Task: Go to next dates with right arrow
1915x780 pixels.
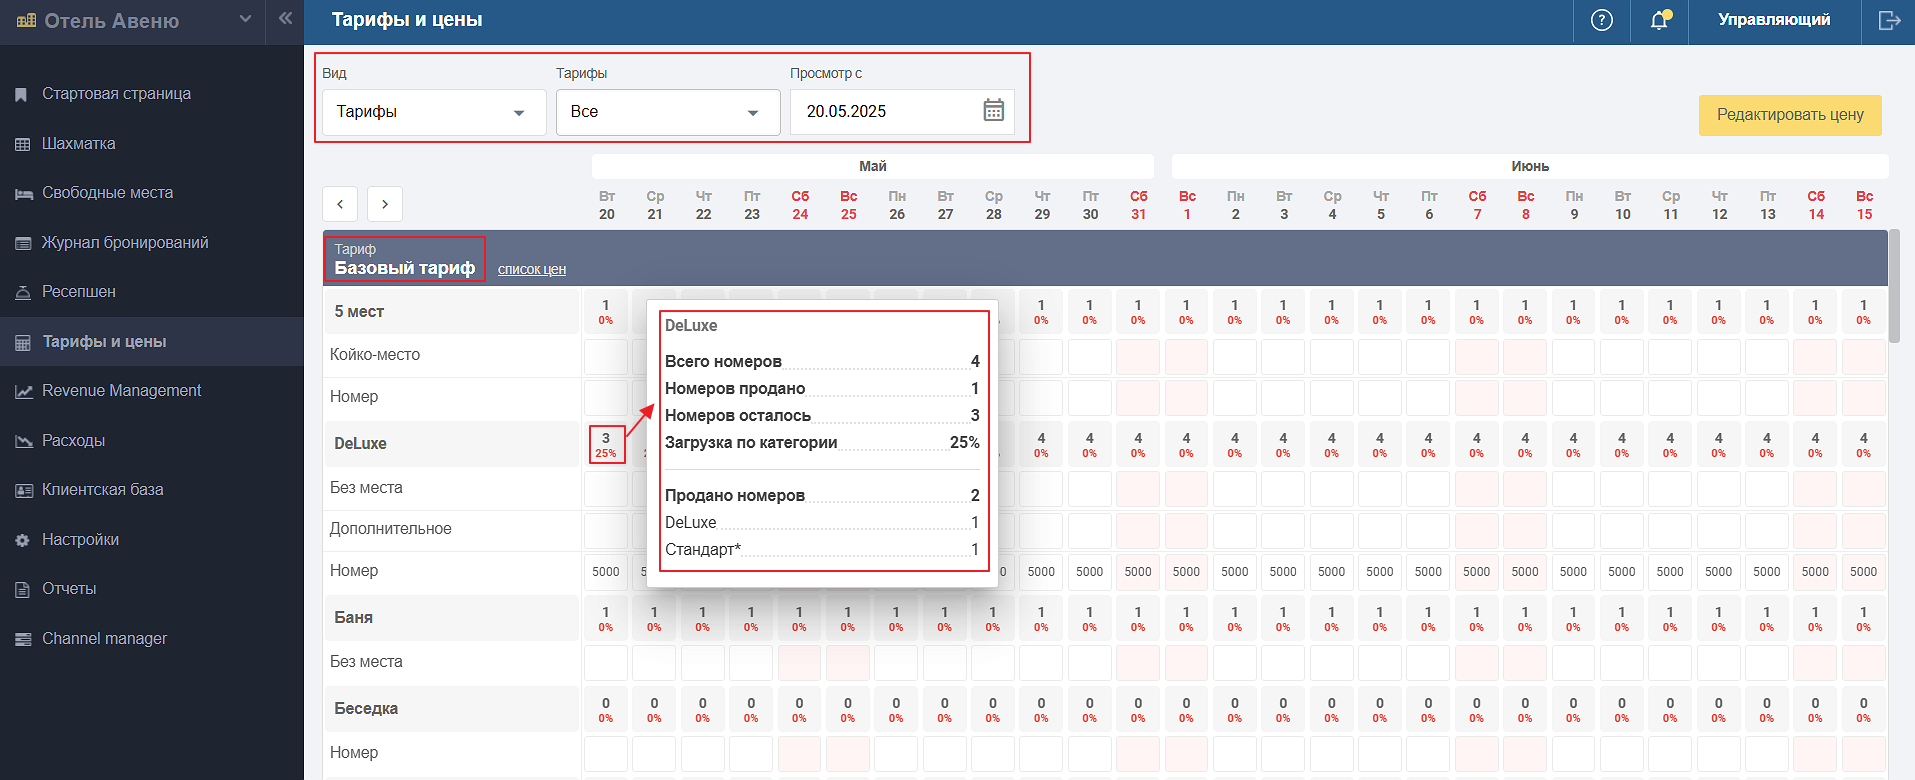Action: point(385,204)
